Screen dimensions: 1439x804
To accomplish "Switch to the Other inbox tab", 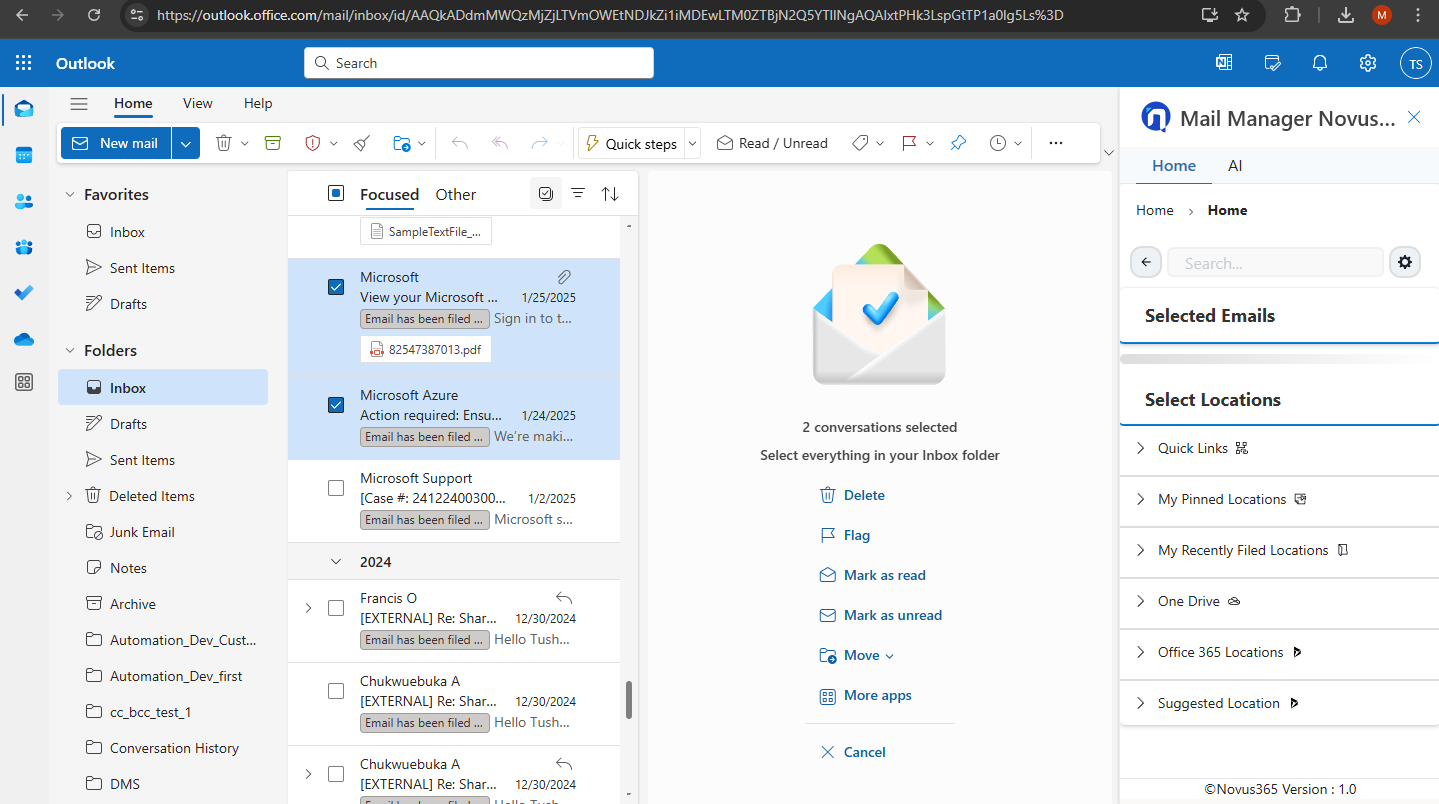I will click(x=456, y=195).
